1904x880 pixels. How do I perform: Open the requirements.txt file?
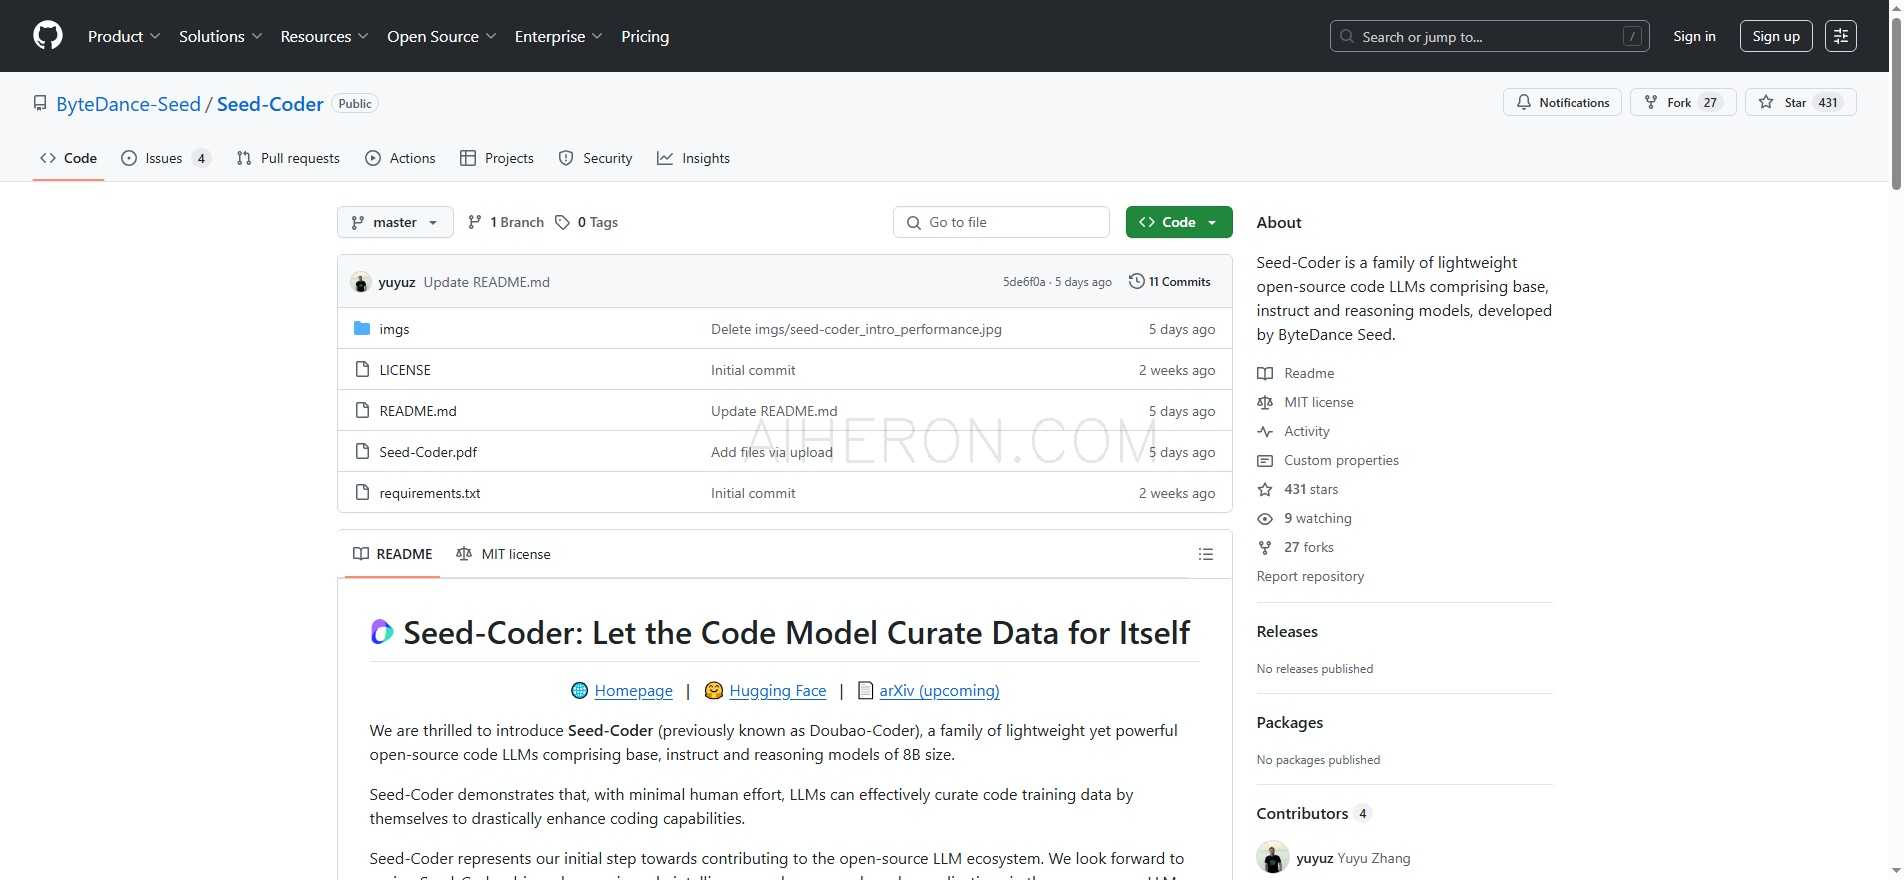pos(430,493)
